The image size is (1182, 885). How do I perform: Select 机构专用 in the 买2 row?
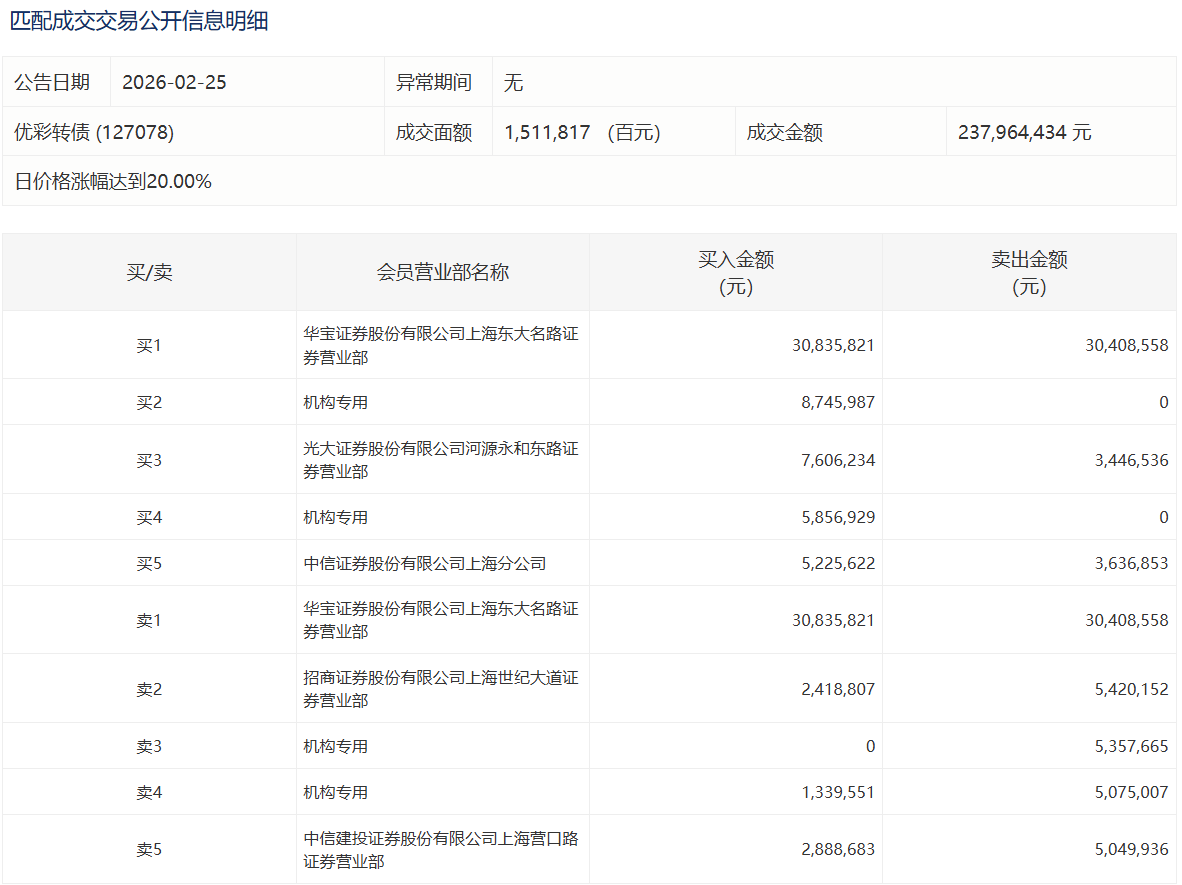click(336, 402)
